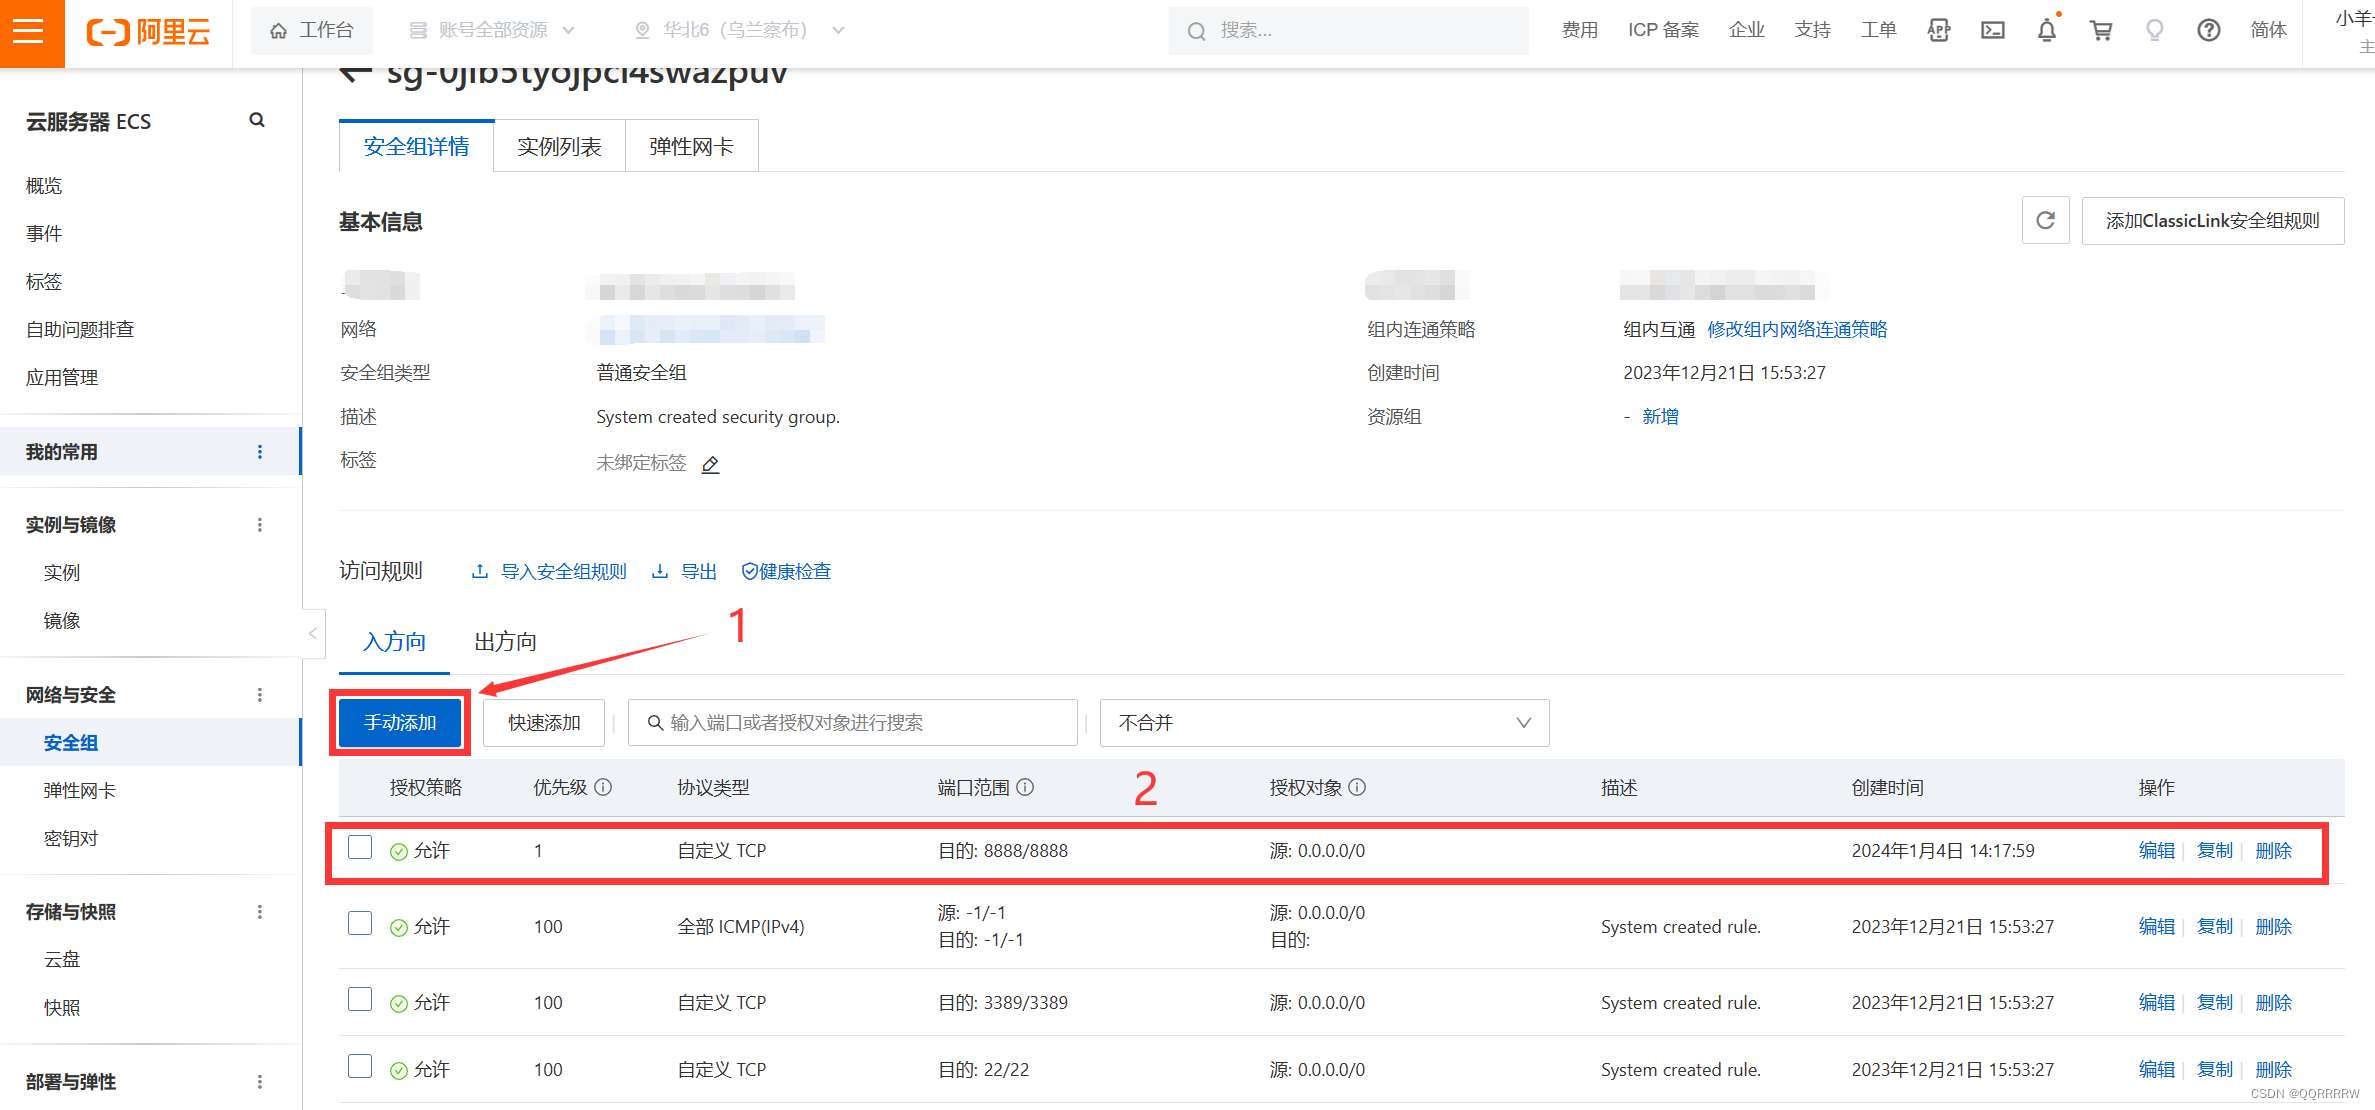This screenshot has width=2375, height=1110.
Task: Click 修改组内网络连通策略 link
Action: [1797, 330]
